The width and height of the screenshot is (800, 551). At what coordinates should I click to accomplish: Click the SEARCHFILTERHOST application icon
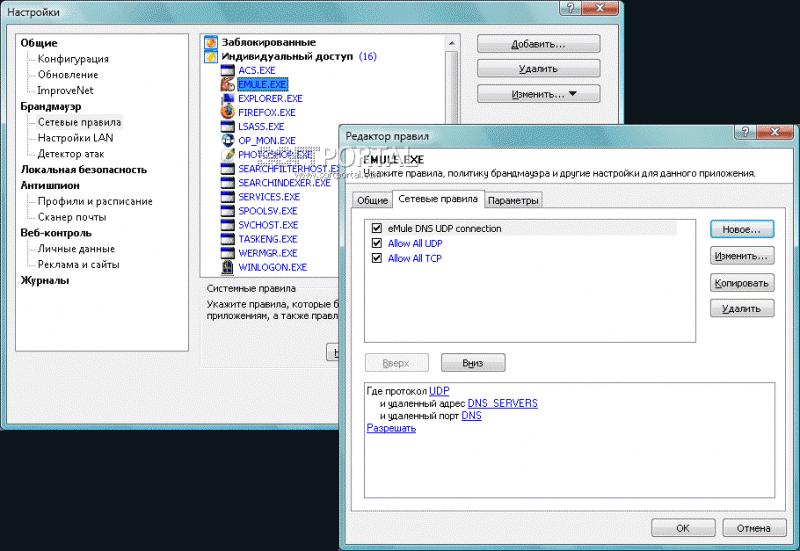click(x=228, y=168)
